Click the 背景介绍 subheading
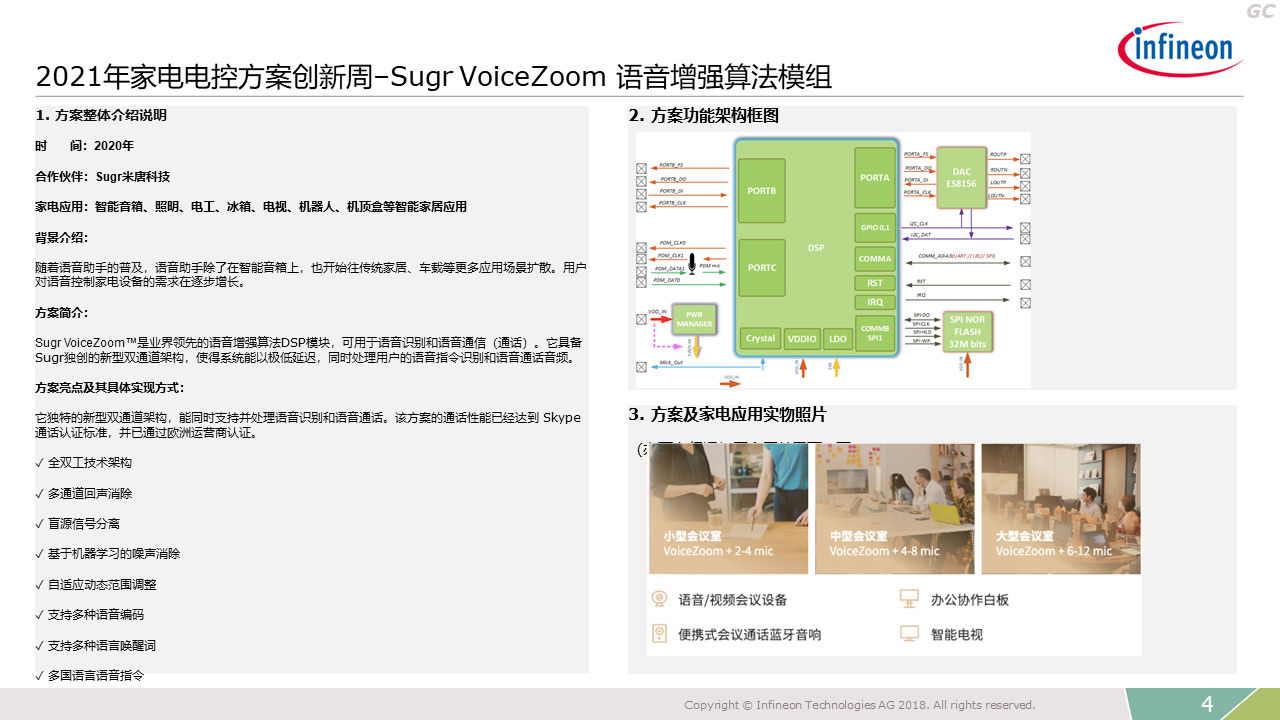 coord(61,237)
